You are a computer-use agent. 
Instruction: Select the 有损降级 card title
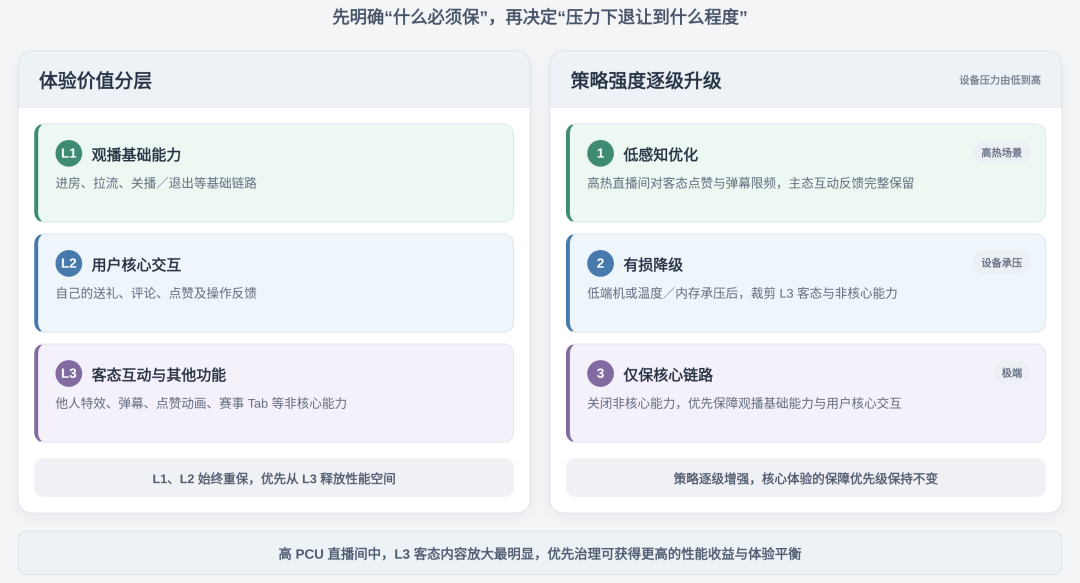click(x=653, y=265)
